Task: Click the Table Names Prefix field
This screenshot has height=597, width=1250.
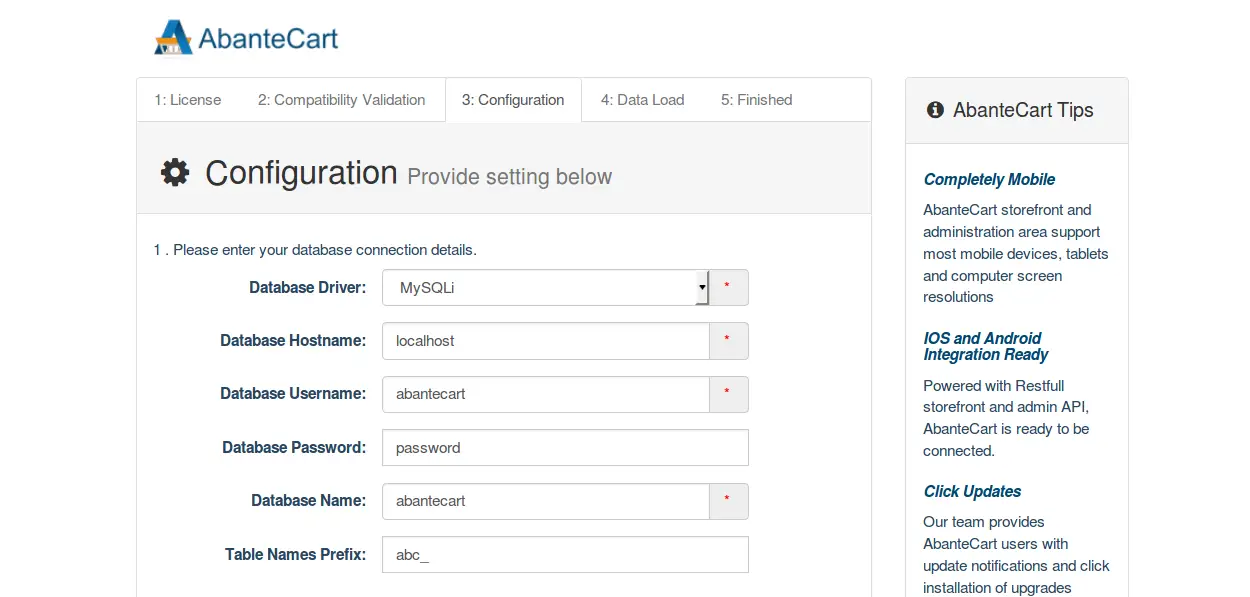Action: [565, 554]
